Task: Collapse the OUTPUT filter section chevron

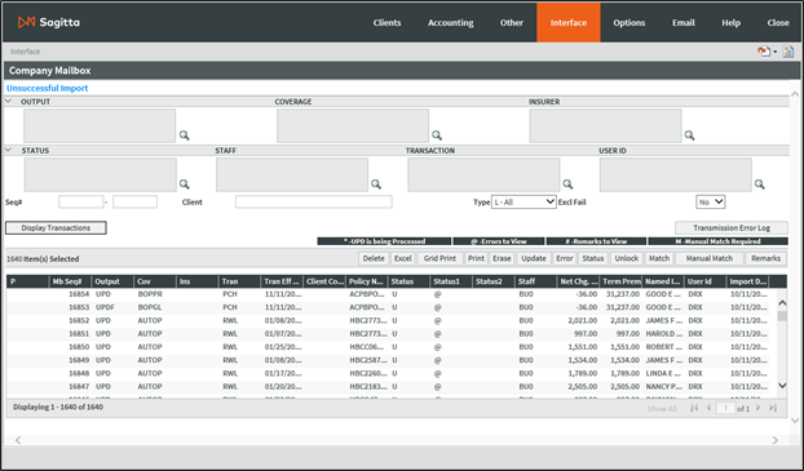Action: point(9,102)
